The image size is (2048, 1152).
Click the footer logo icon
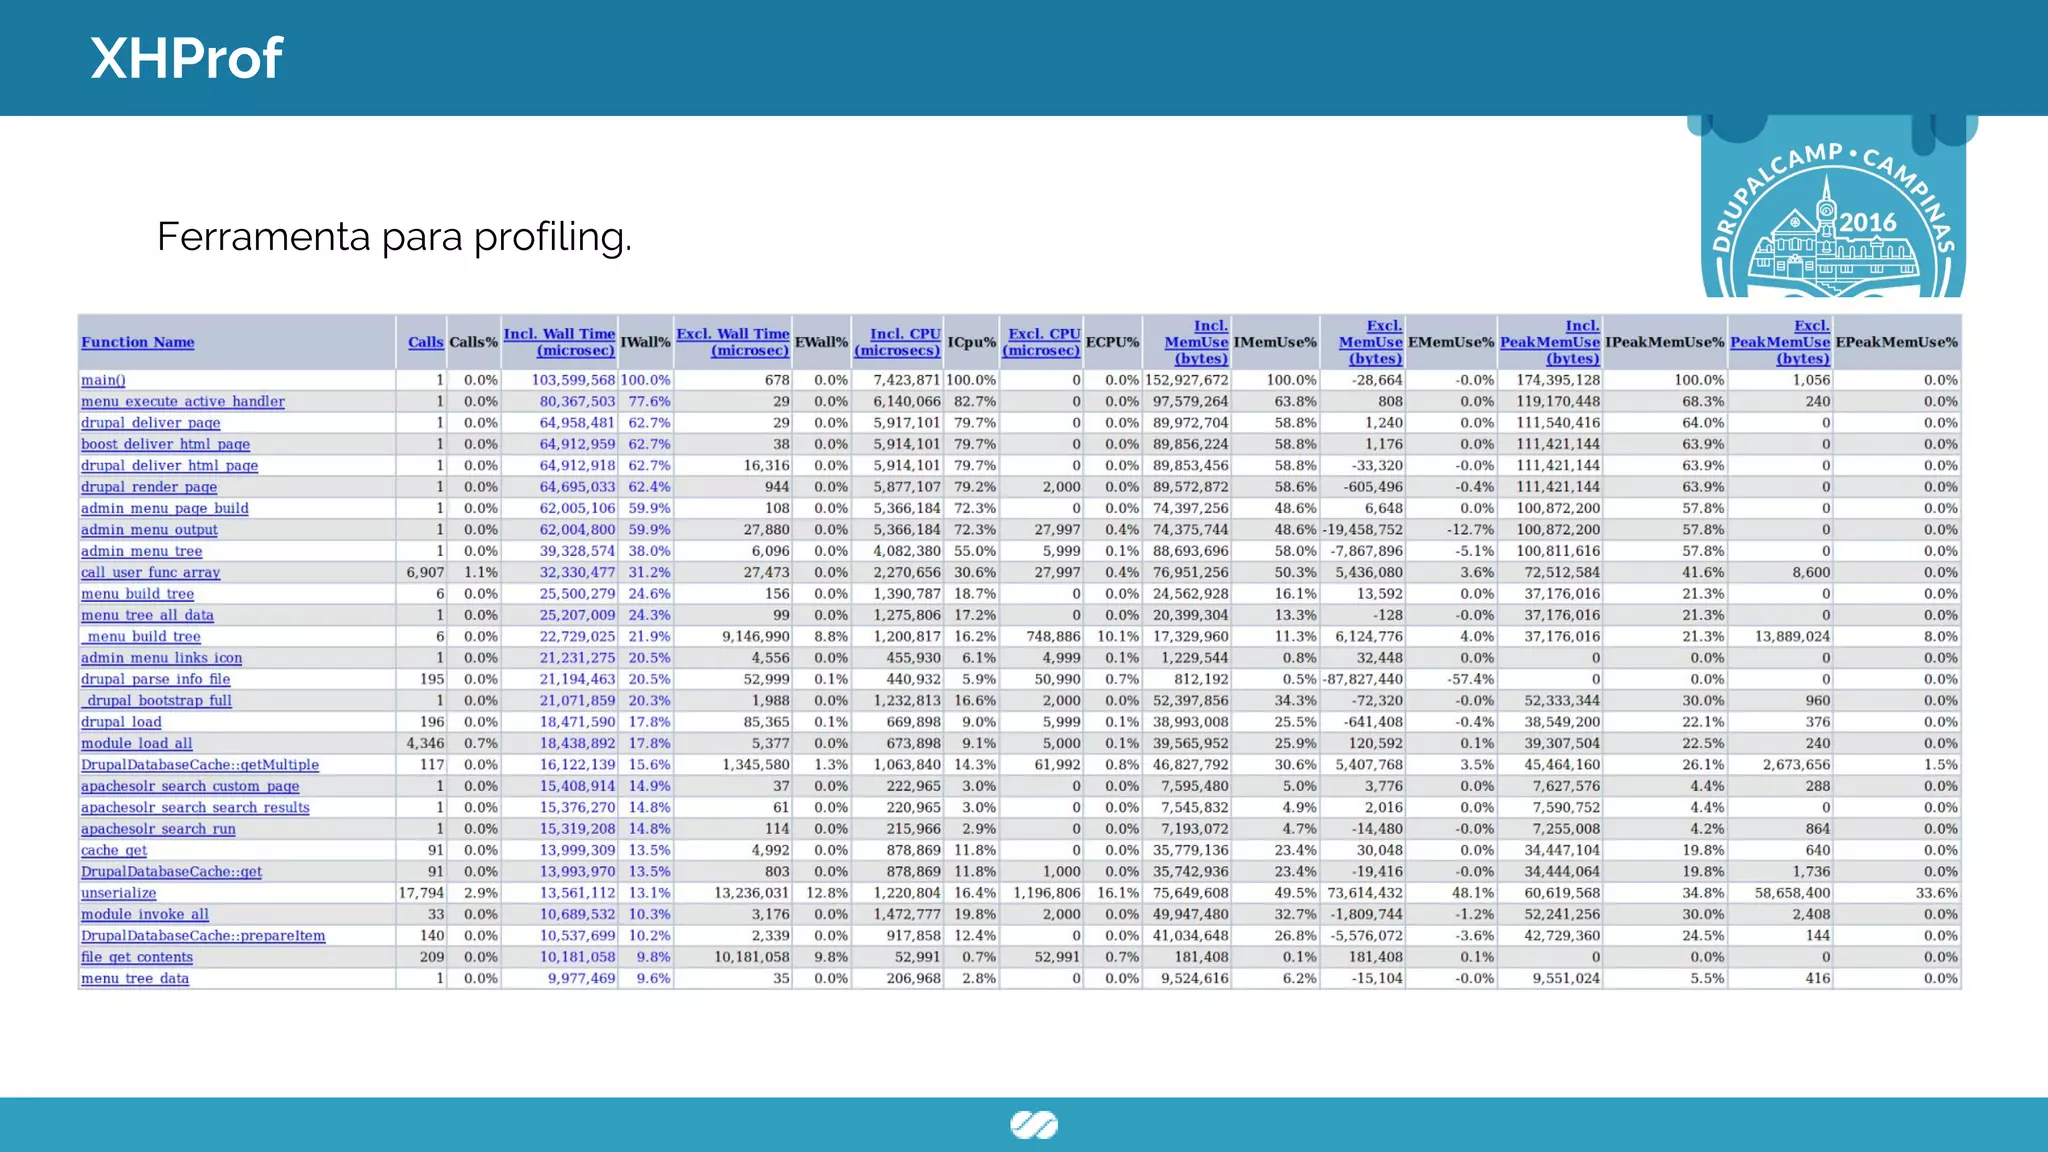[x=1034, y=1125]
